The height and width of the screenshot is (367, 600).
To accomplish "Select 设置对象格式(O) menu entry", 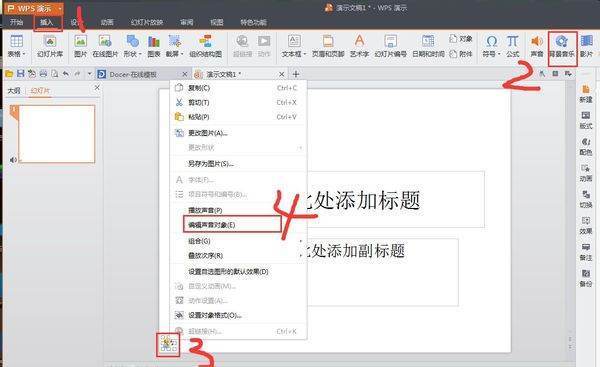I will tap(238, 315).
